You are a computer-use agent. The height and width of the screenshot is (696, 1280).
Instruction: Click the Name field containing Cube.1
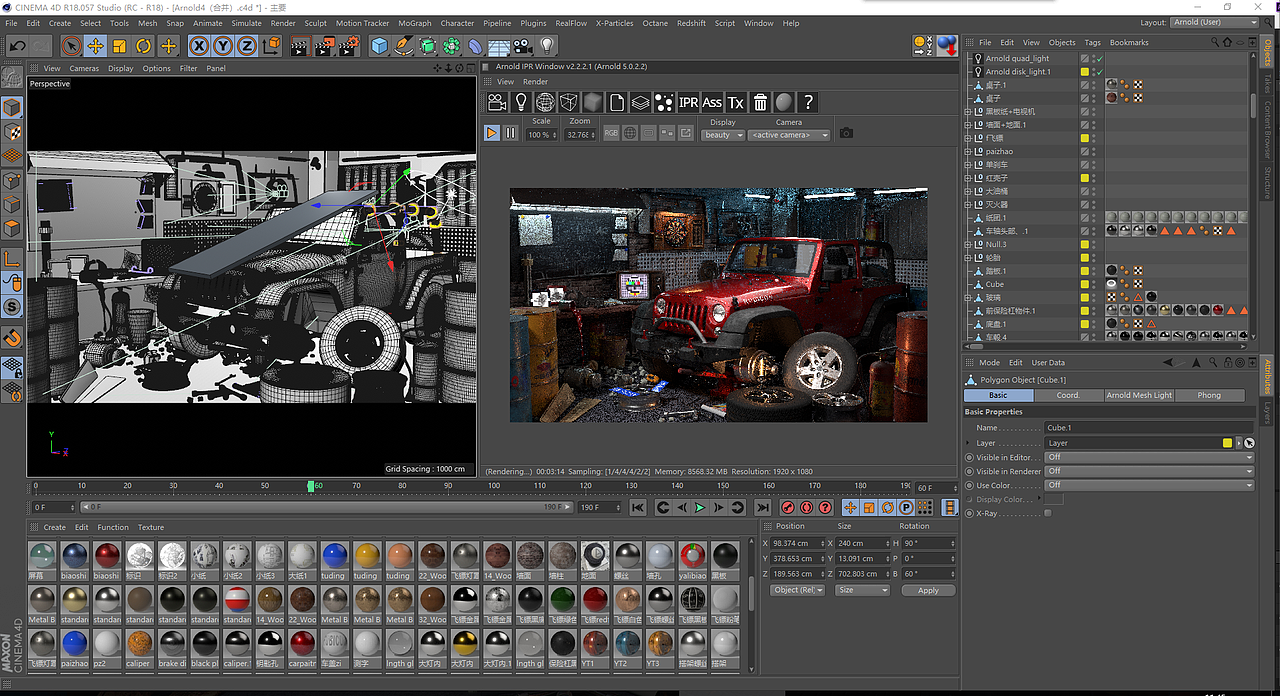[x=1148, y=427]
